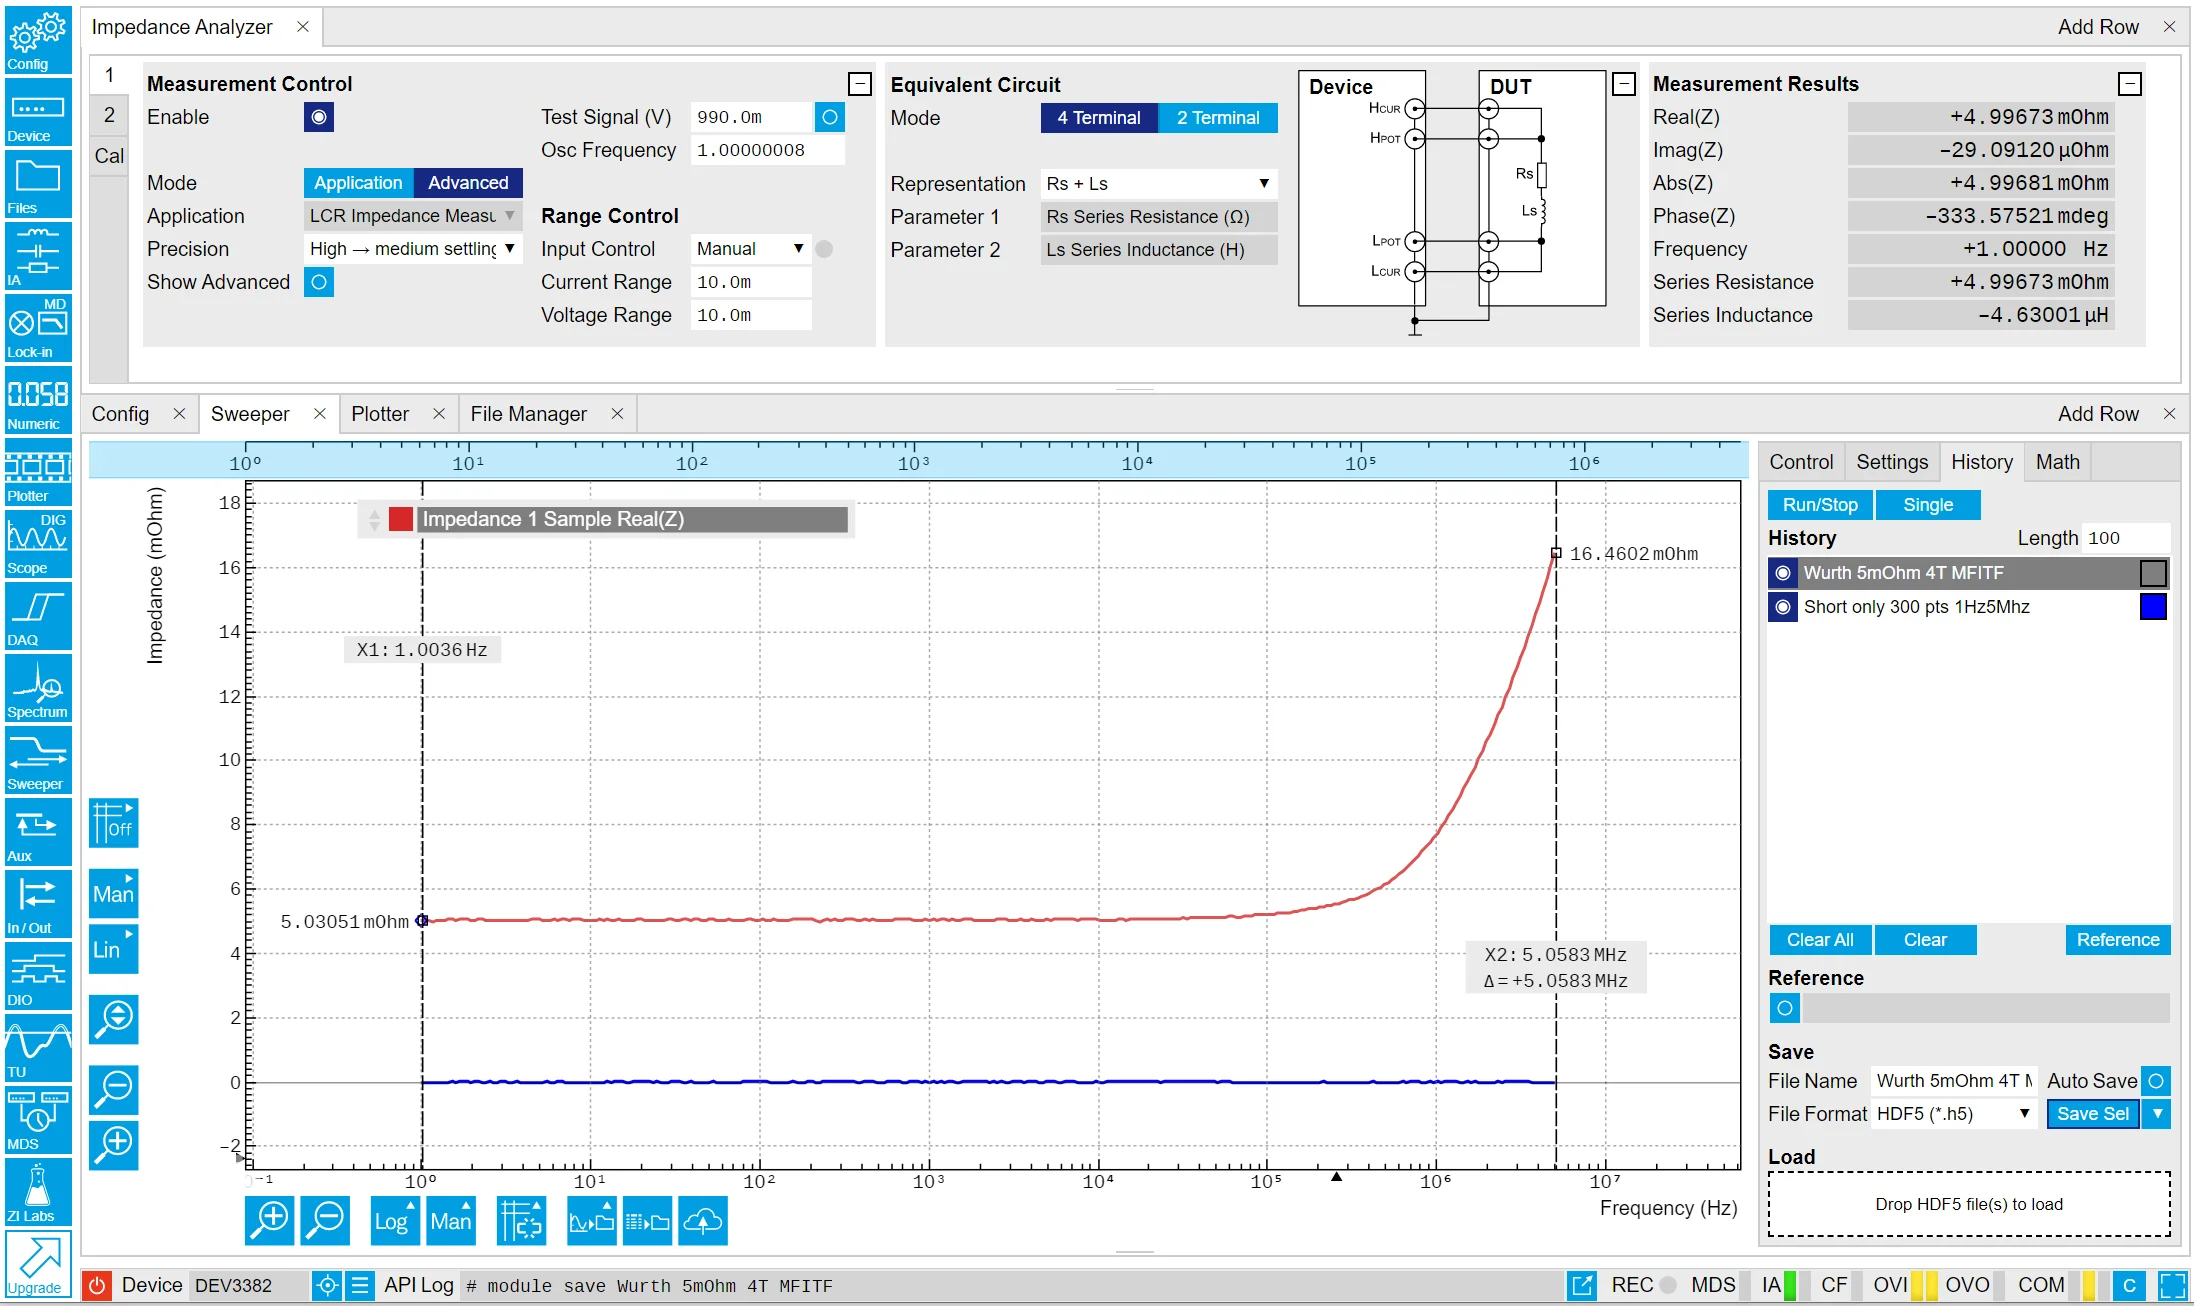Expand the Save Sel arrow menu

[x=2158, y=1114]
